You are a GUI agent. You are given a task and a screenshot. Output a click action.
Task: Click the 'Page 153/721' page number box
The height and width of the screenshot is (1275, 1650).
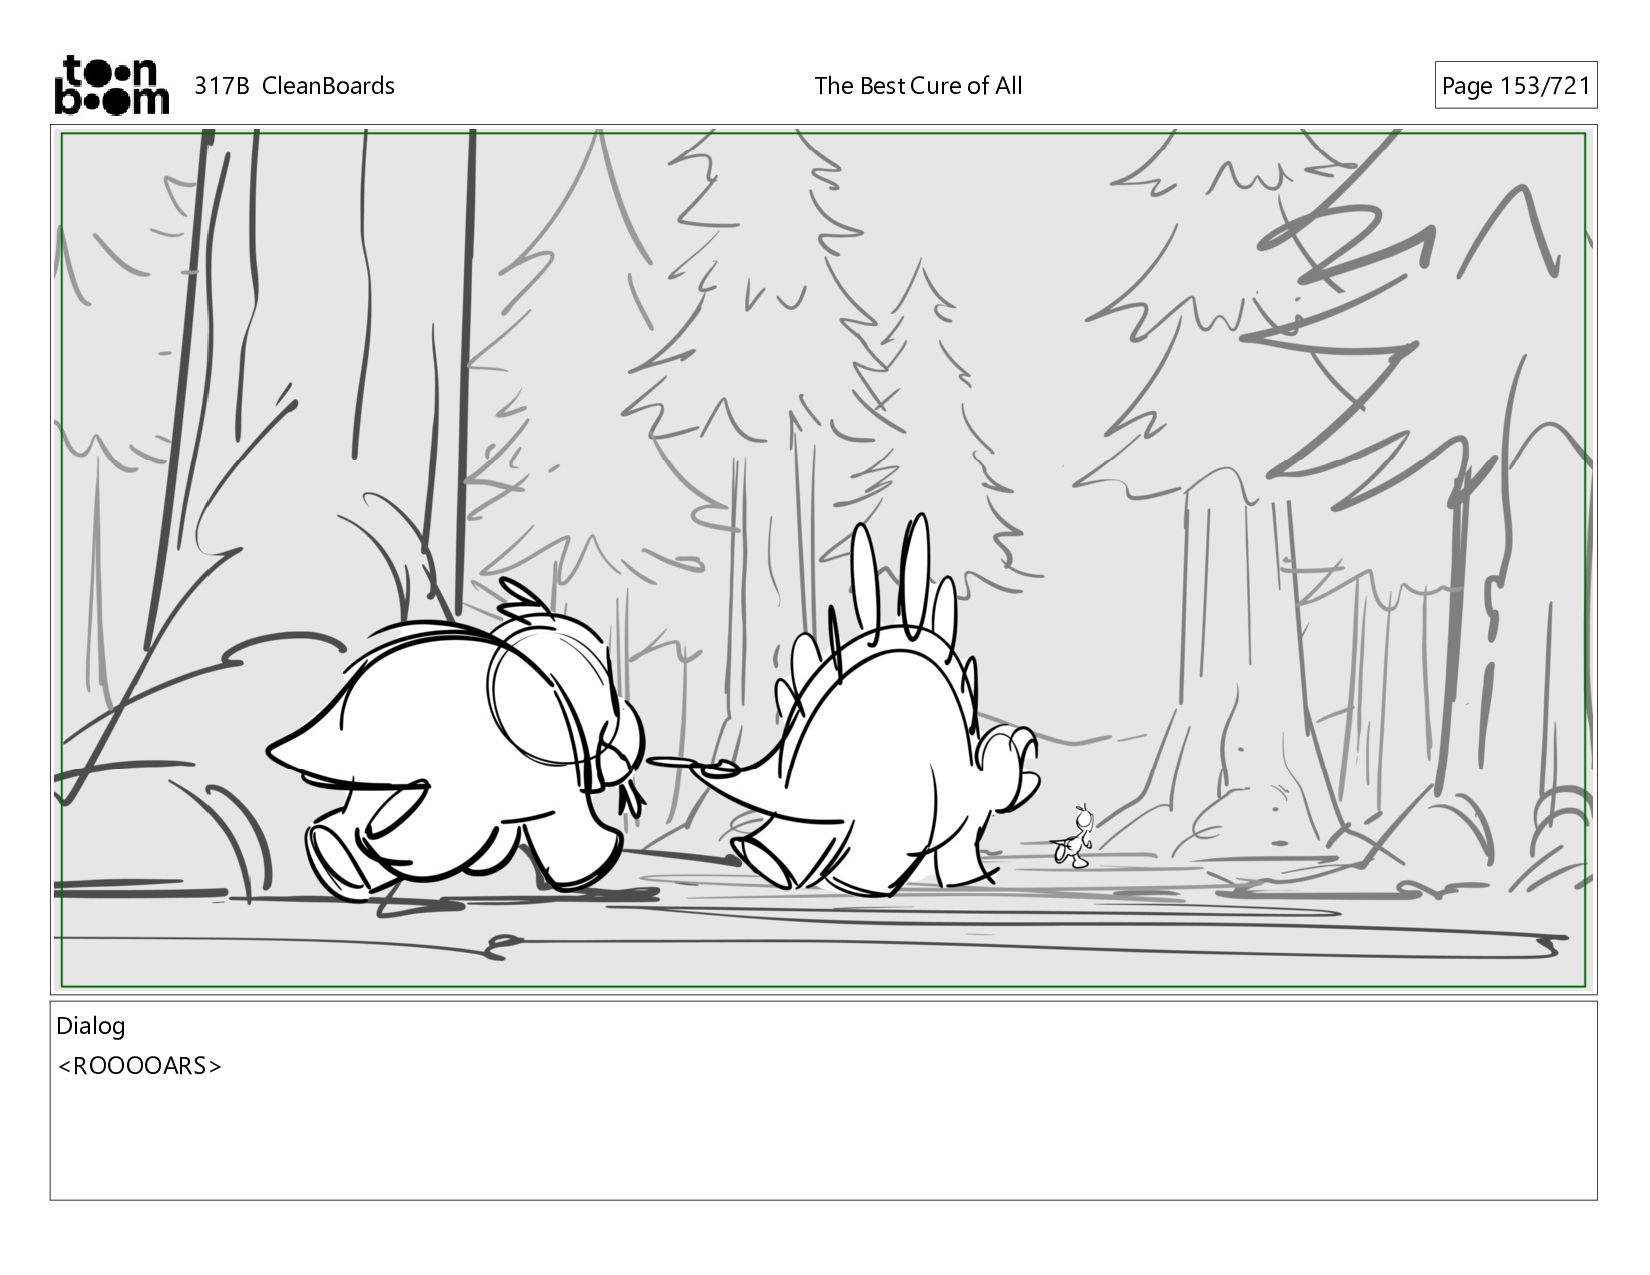[1515, 86]
